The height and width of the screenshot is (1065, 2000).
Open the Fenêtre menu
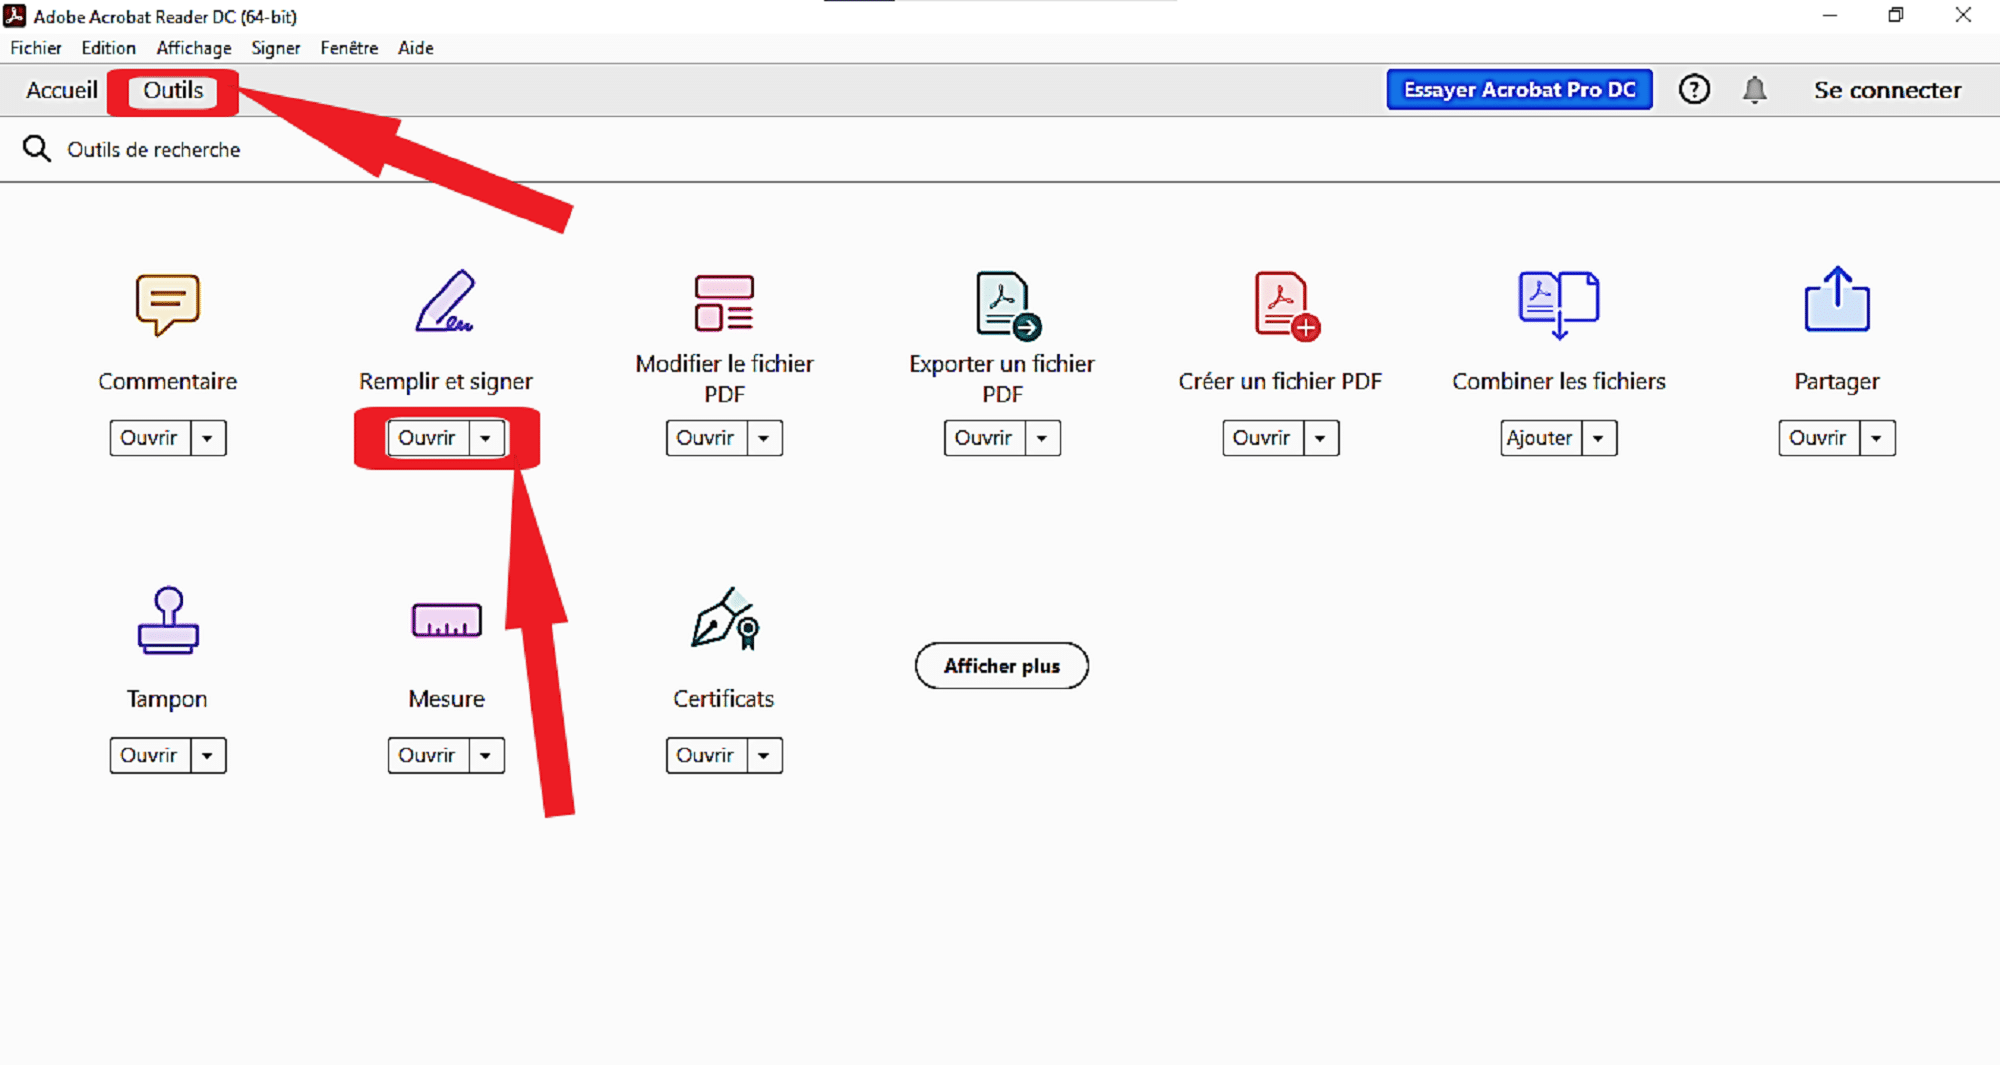349,48
